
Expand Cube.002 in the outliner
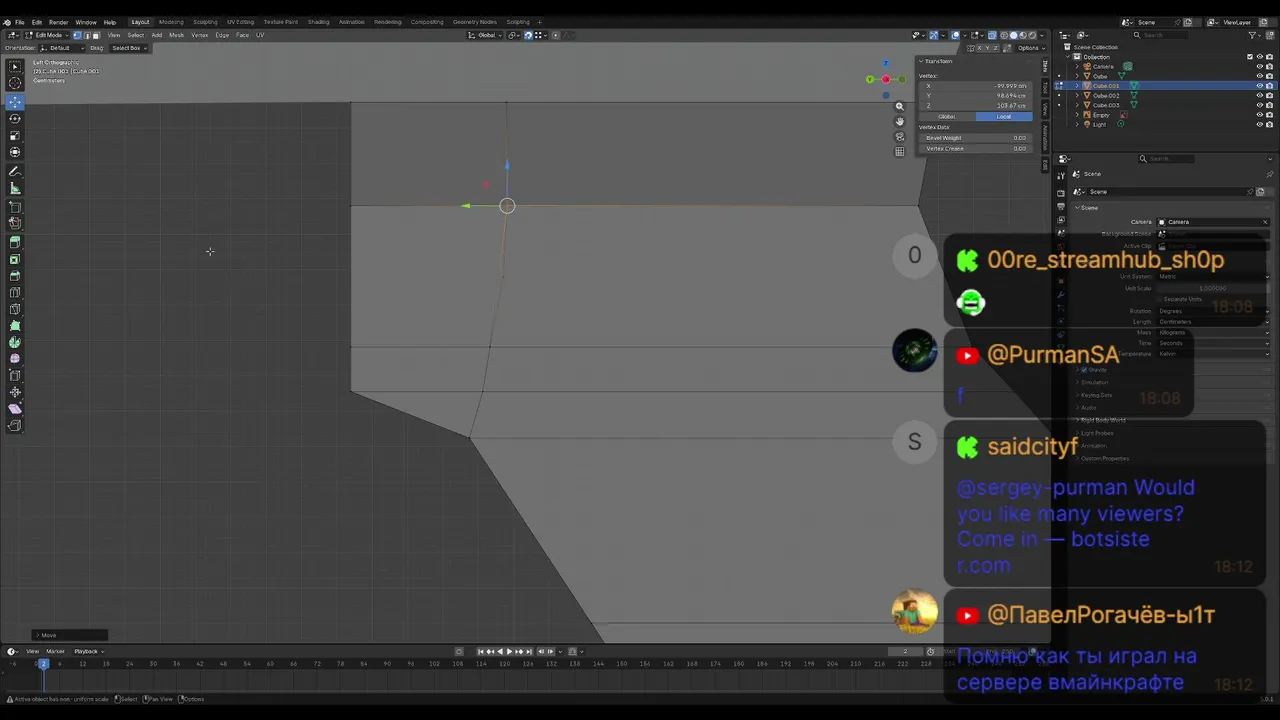pyautogui.click(x=1077, y=96)
